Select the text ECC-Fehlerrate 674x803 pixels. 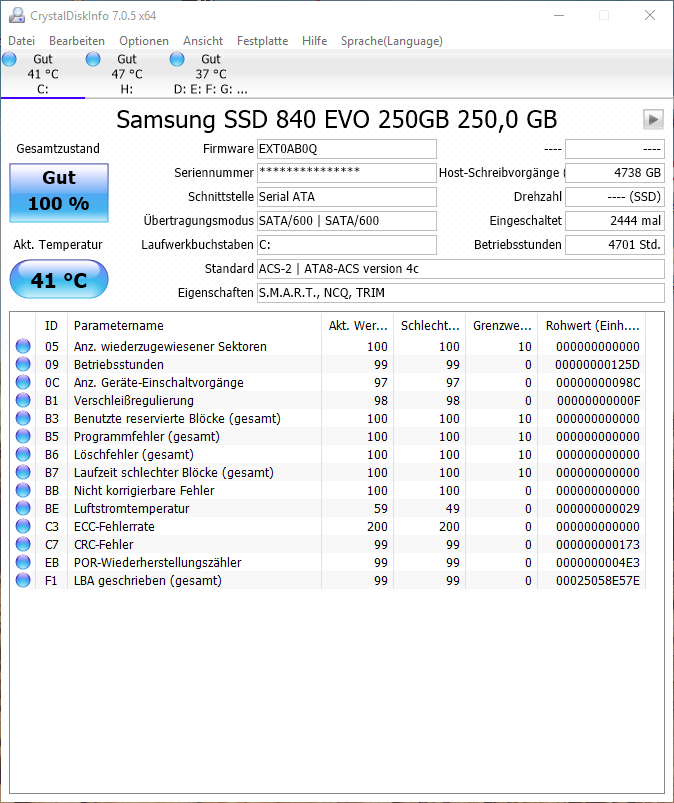[114, 526]
